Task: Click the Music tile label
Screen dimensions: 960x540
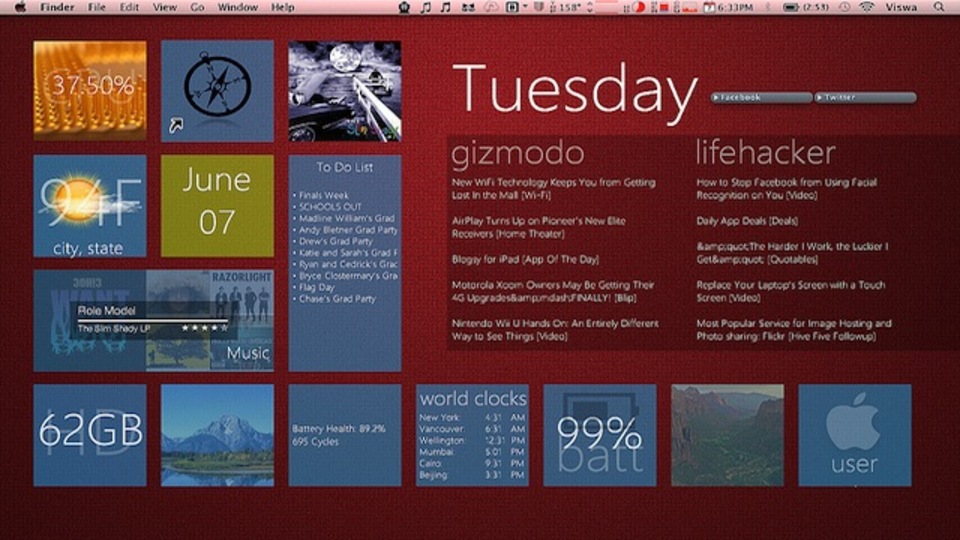Action: tap(248, 353)
